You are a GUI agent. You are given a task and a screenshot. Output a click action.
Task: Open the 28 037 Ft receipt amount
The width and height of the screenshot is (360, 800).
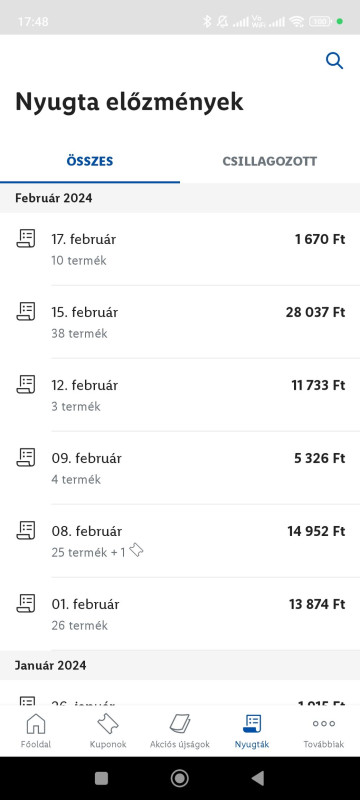pos(315,312)
